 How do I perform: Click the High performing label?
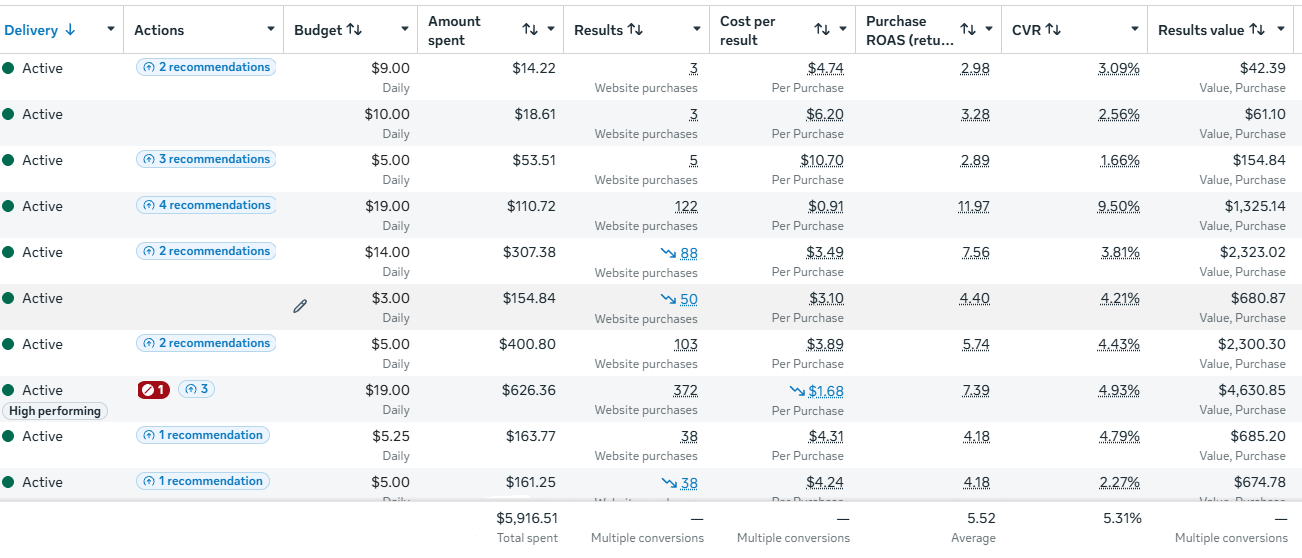coord(55,411)
